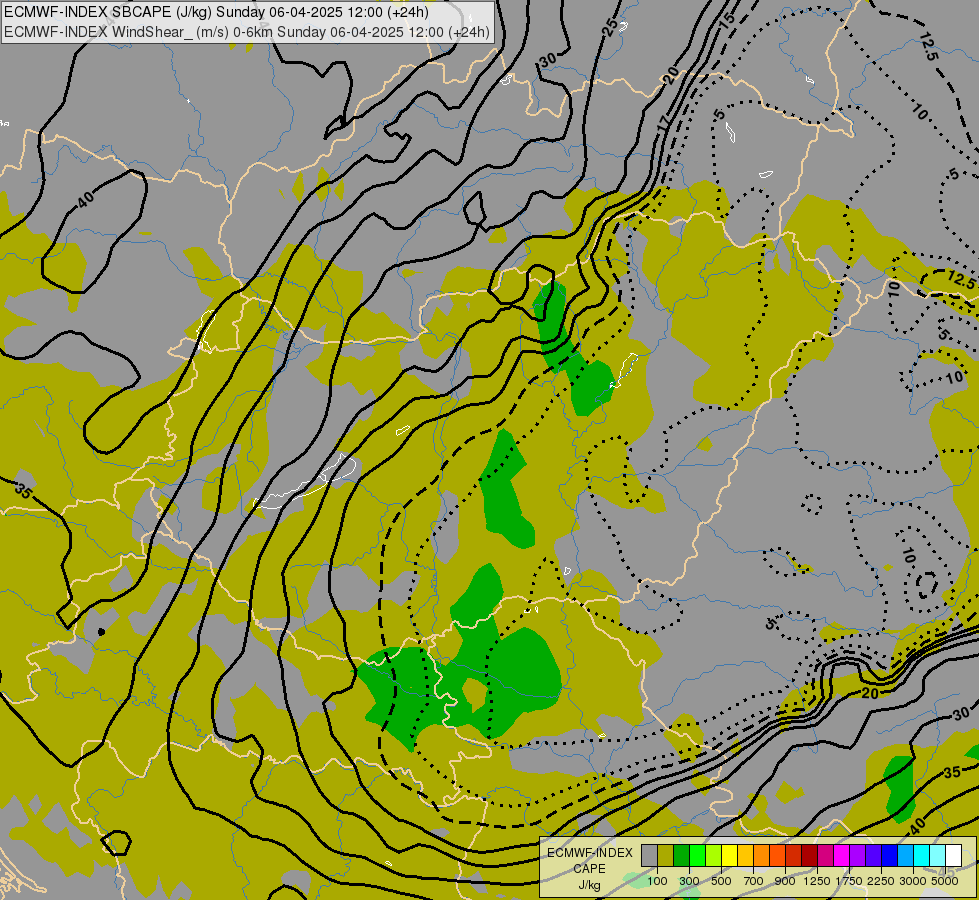
Task: Click the legend value 100
Action: coord(657,881)
